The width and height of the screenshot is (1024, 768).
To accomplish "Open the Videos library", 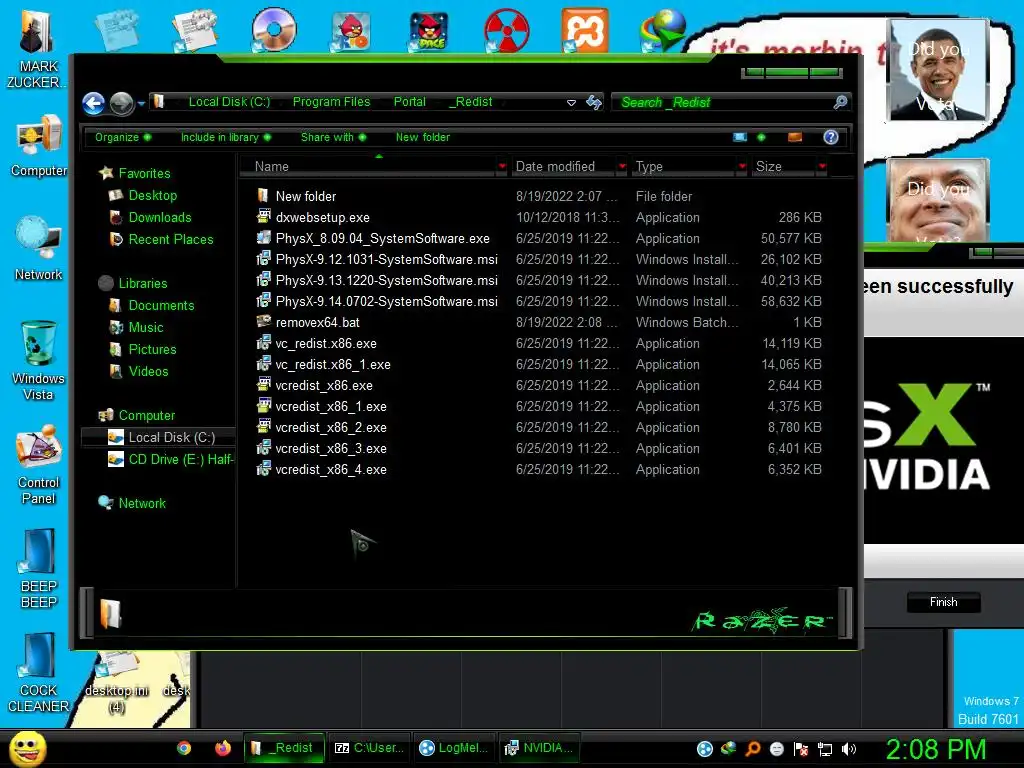I will (x=148, y=372).
